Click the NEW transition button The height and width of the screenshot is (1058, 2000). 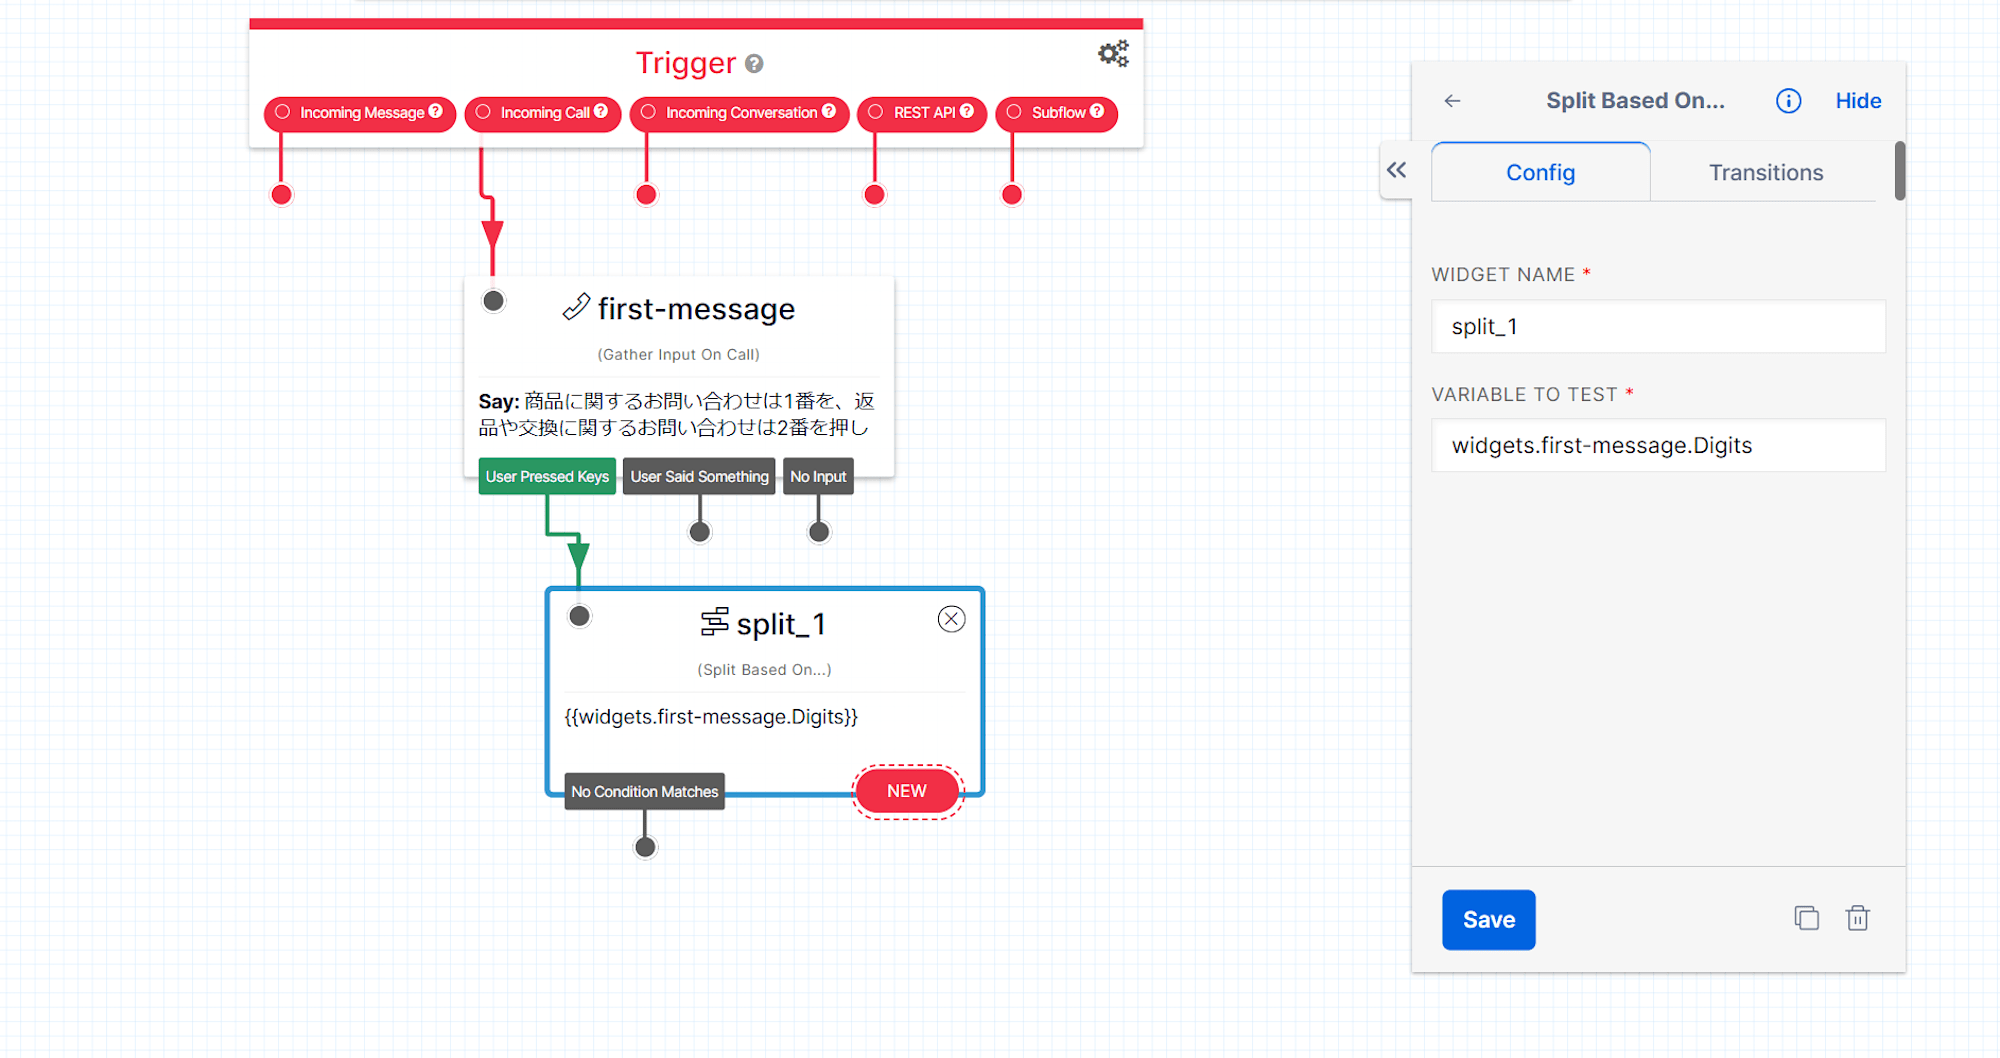[x=907, y=791]
